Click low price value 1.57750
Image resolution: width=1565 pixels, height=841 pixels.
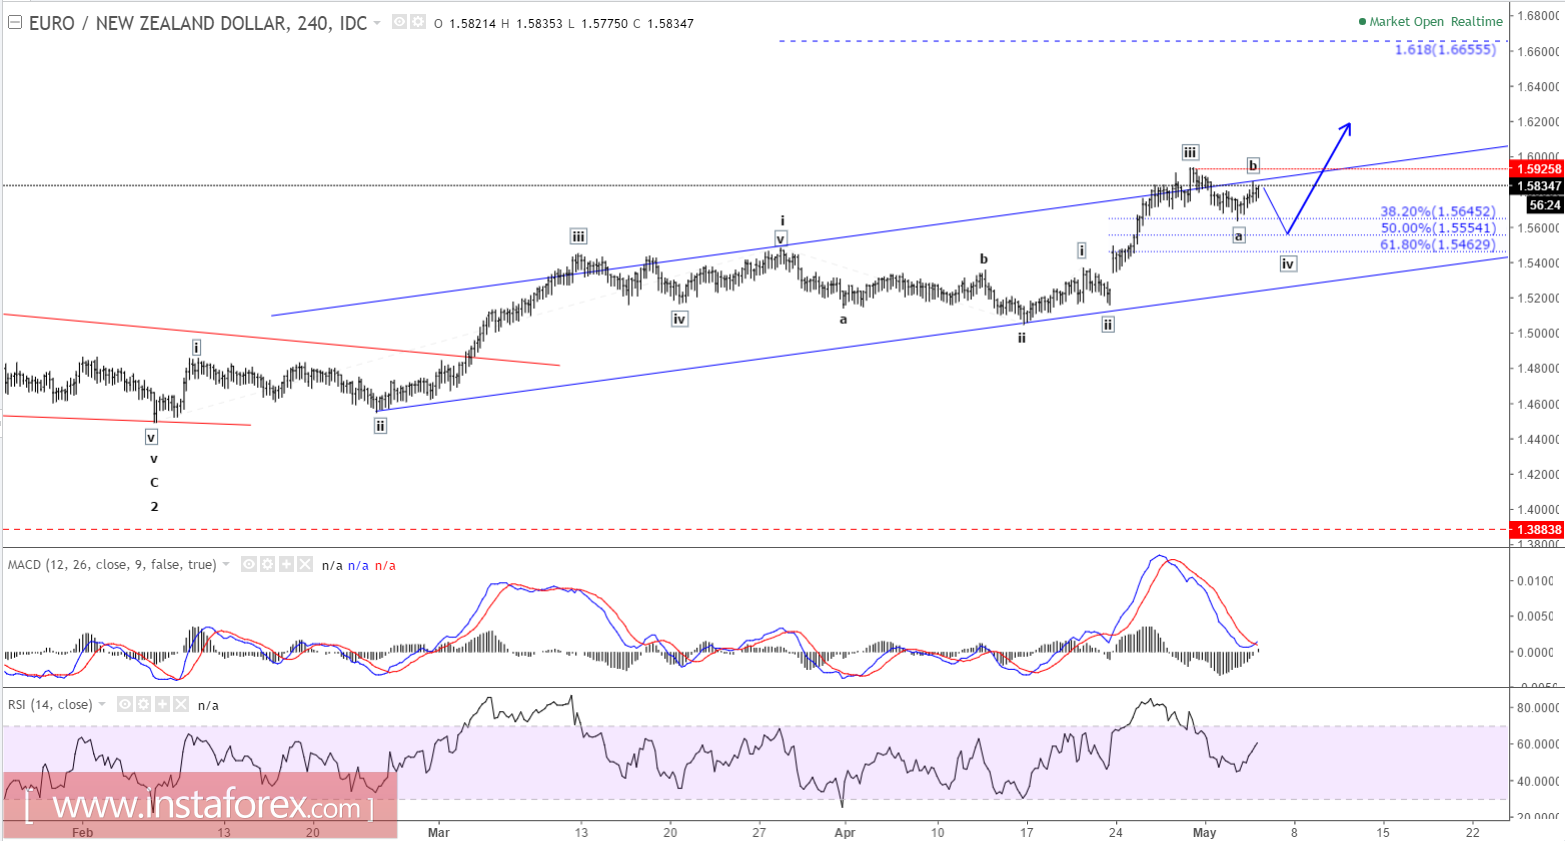(603, 23)
